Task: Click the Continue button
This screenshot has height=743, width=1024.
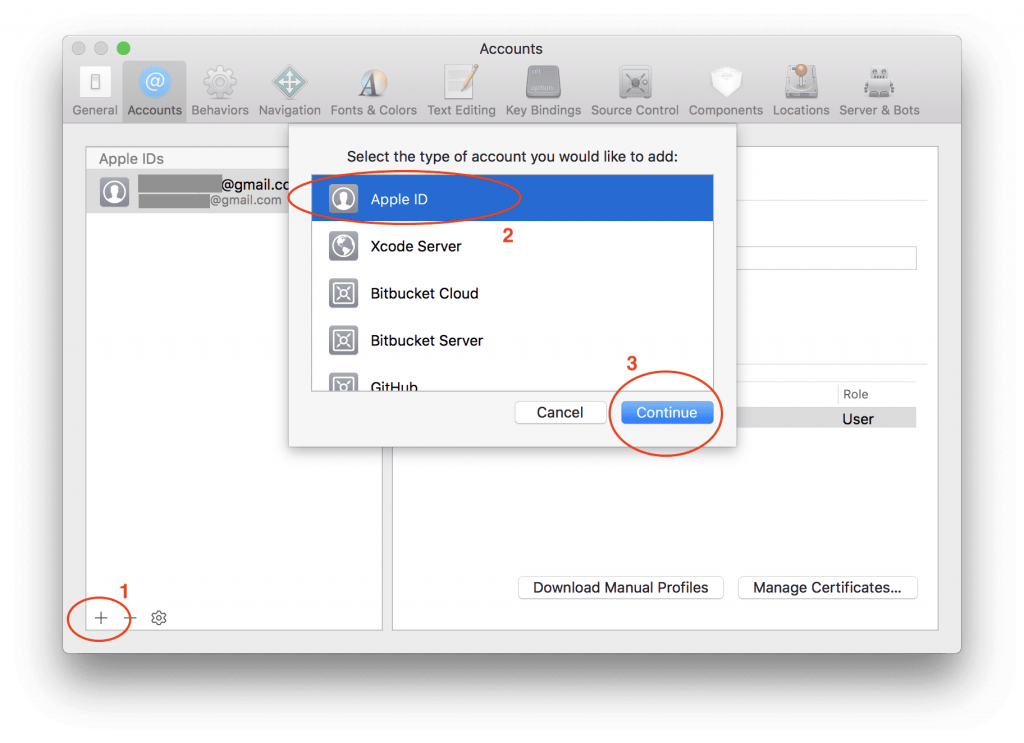Action: click(x=667, y=413)
